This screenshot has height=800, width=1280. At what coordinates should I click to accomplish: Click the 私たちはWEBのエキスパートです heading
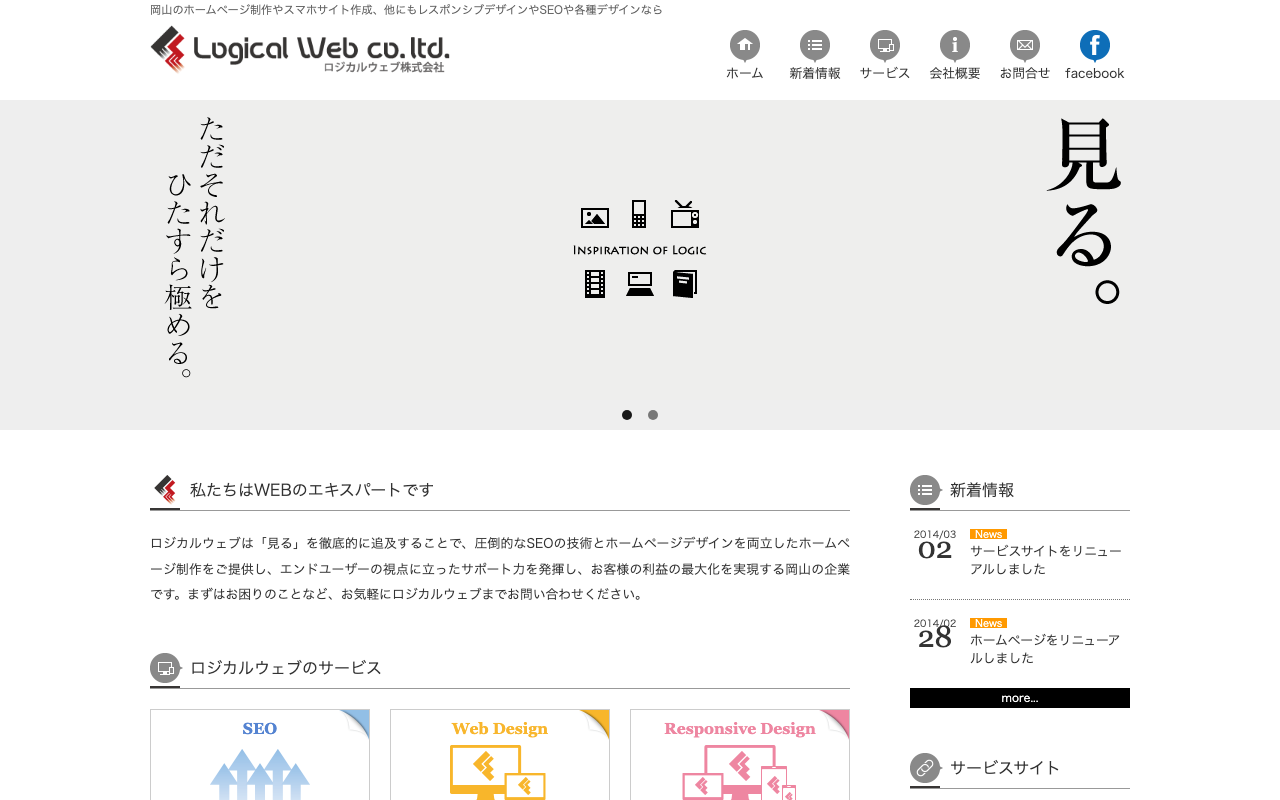[312, 490]
